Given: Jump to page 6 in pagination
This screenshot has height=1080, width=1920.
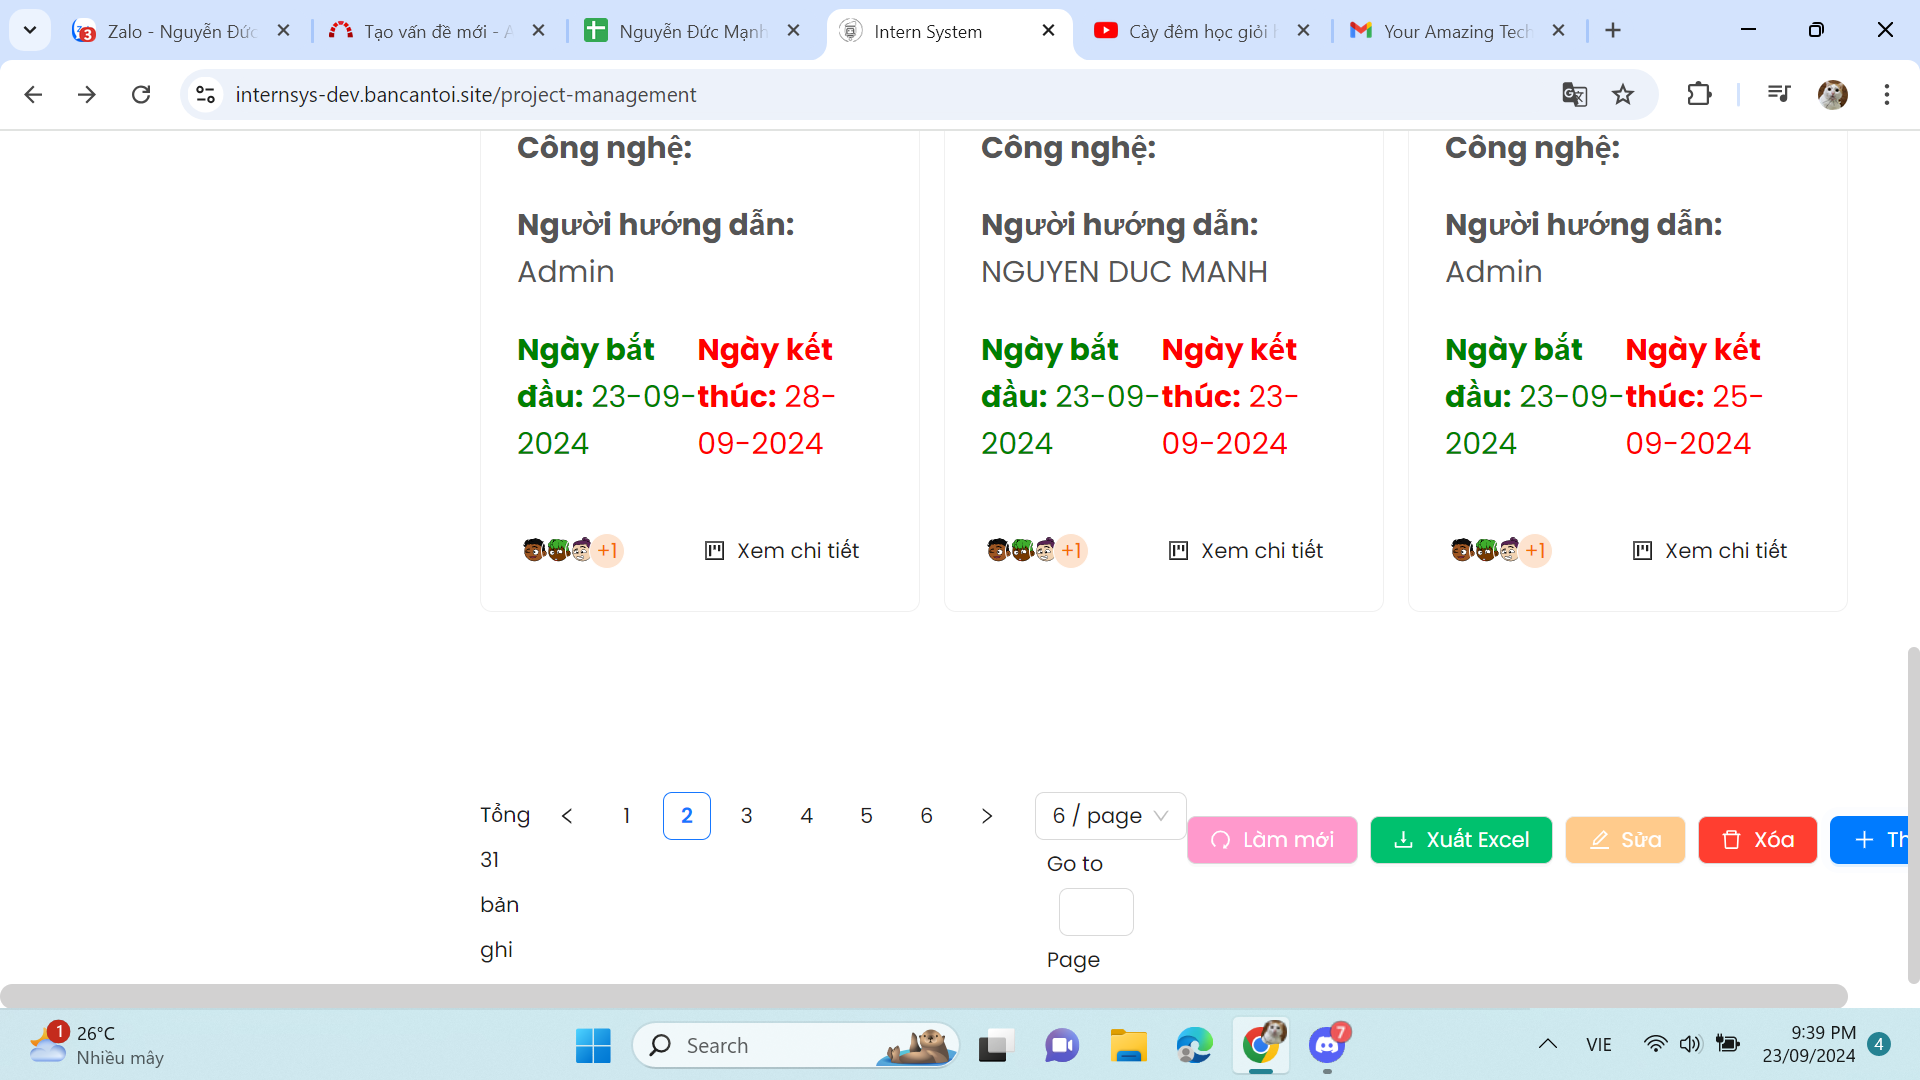Looking at the screenshot, I should click(927, 816).
